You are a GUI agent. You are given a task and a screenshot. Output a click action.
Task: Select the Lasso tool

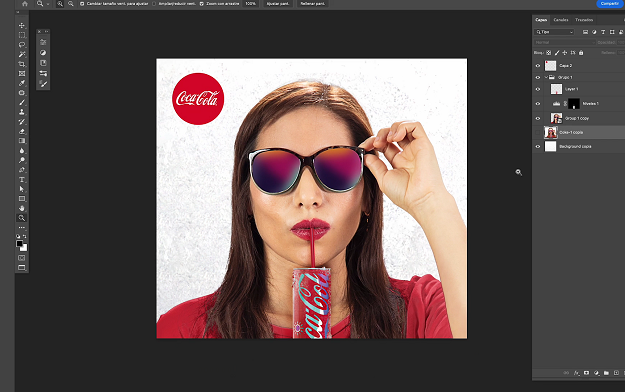pos(22,45)
